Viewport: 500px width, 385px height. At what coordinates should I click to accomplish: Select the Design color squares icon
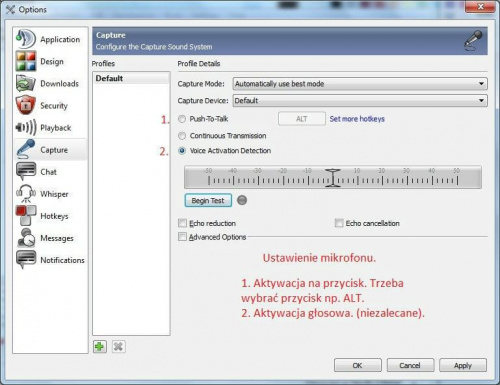26,61
